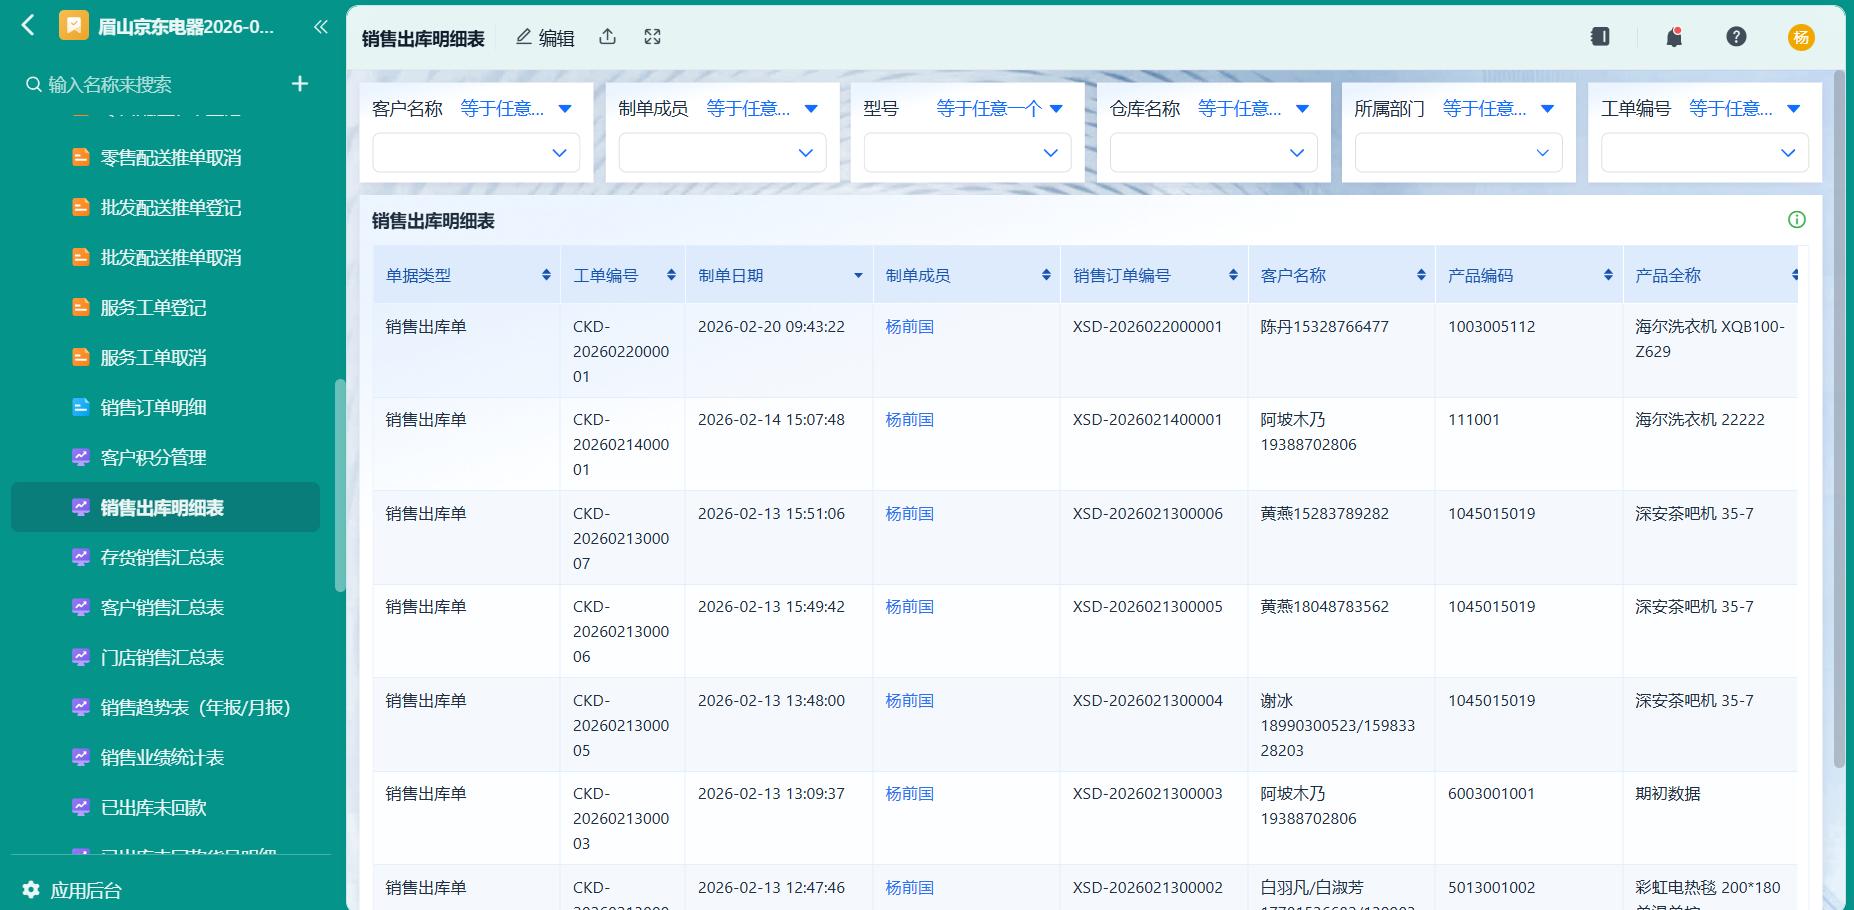Open 所属部门 filter condition dropdown
Image resolution: width=1854 pixels, height=910 pixels.
[x=1498, y=109]
